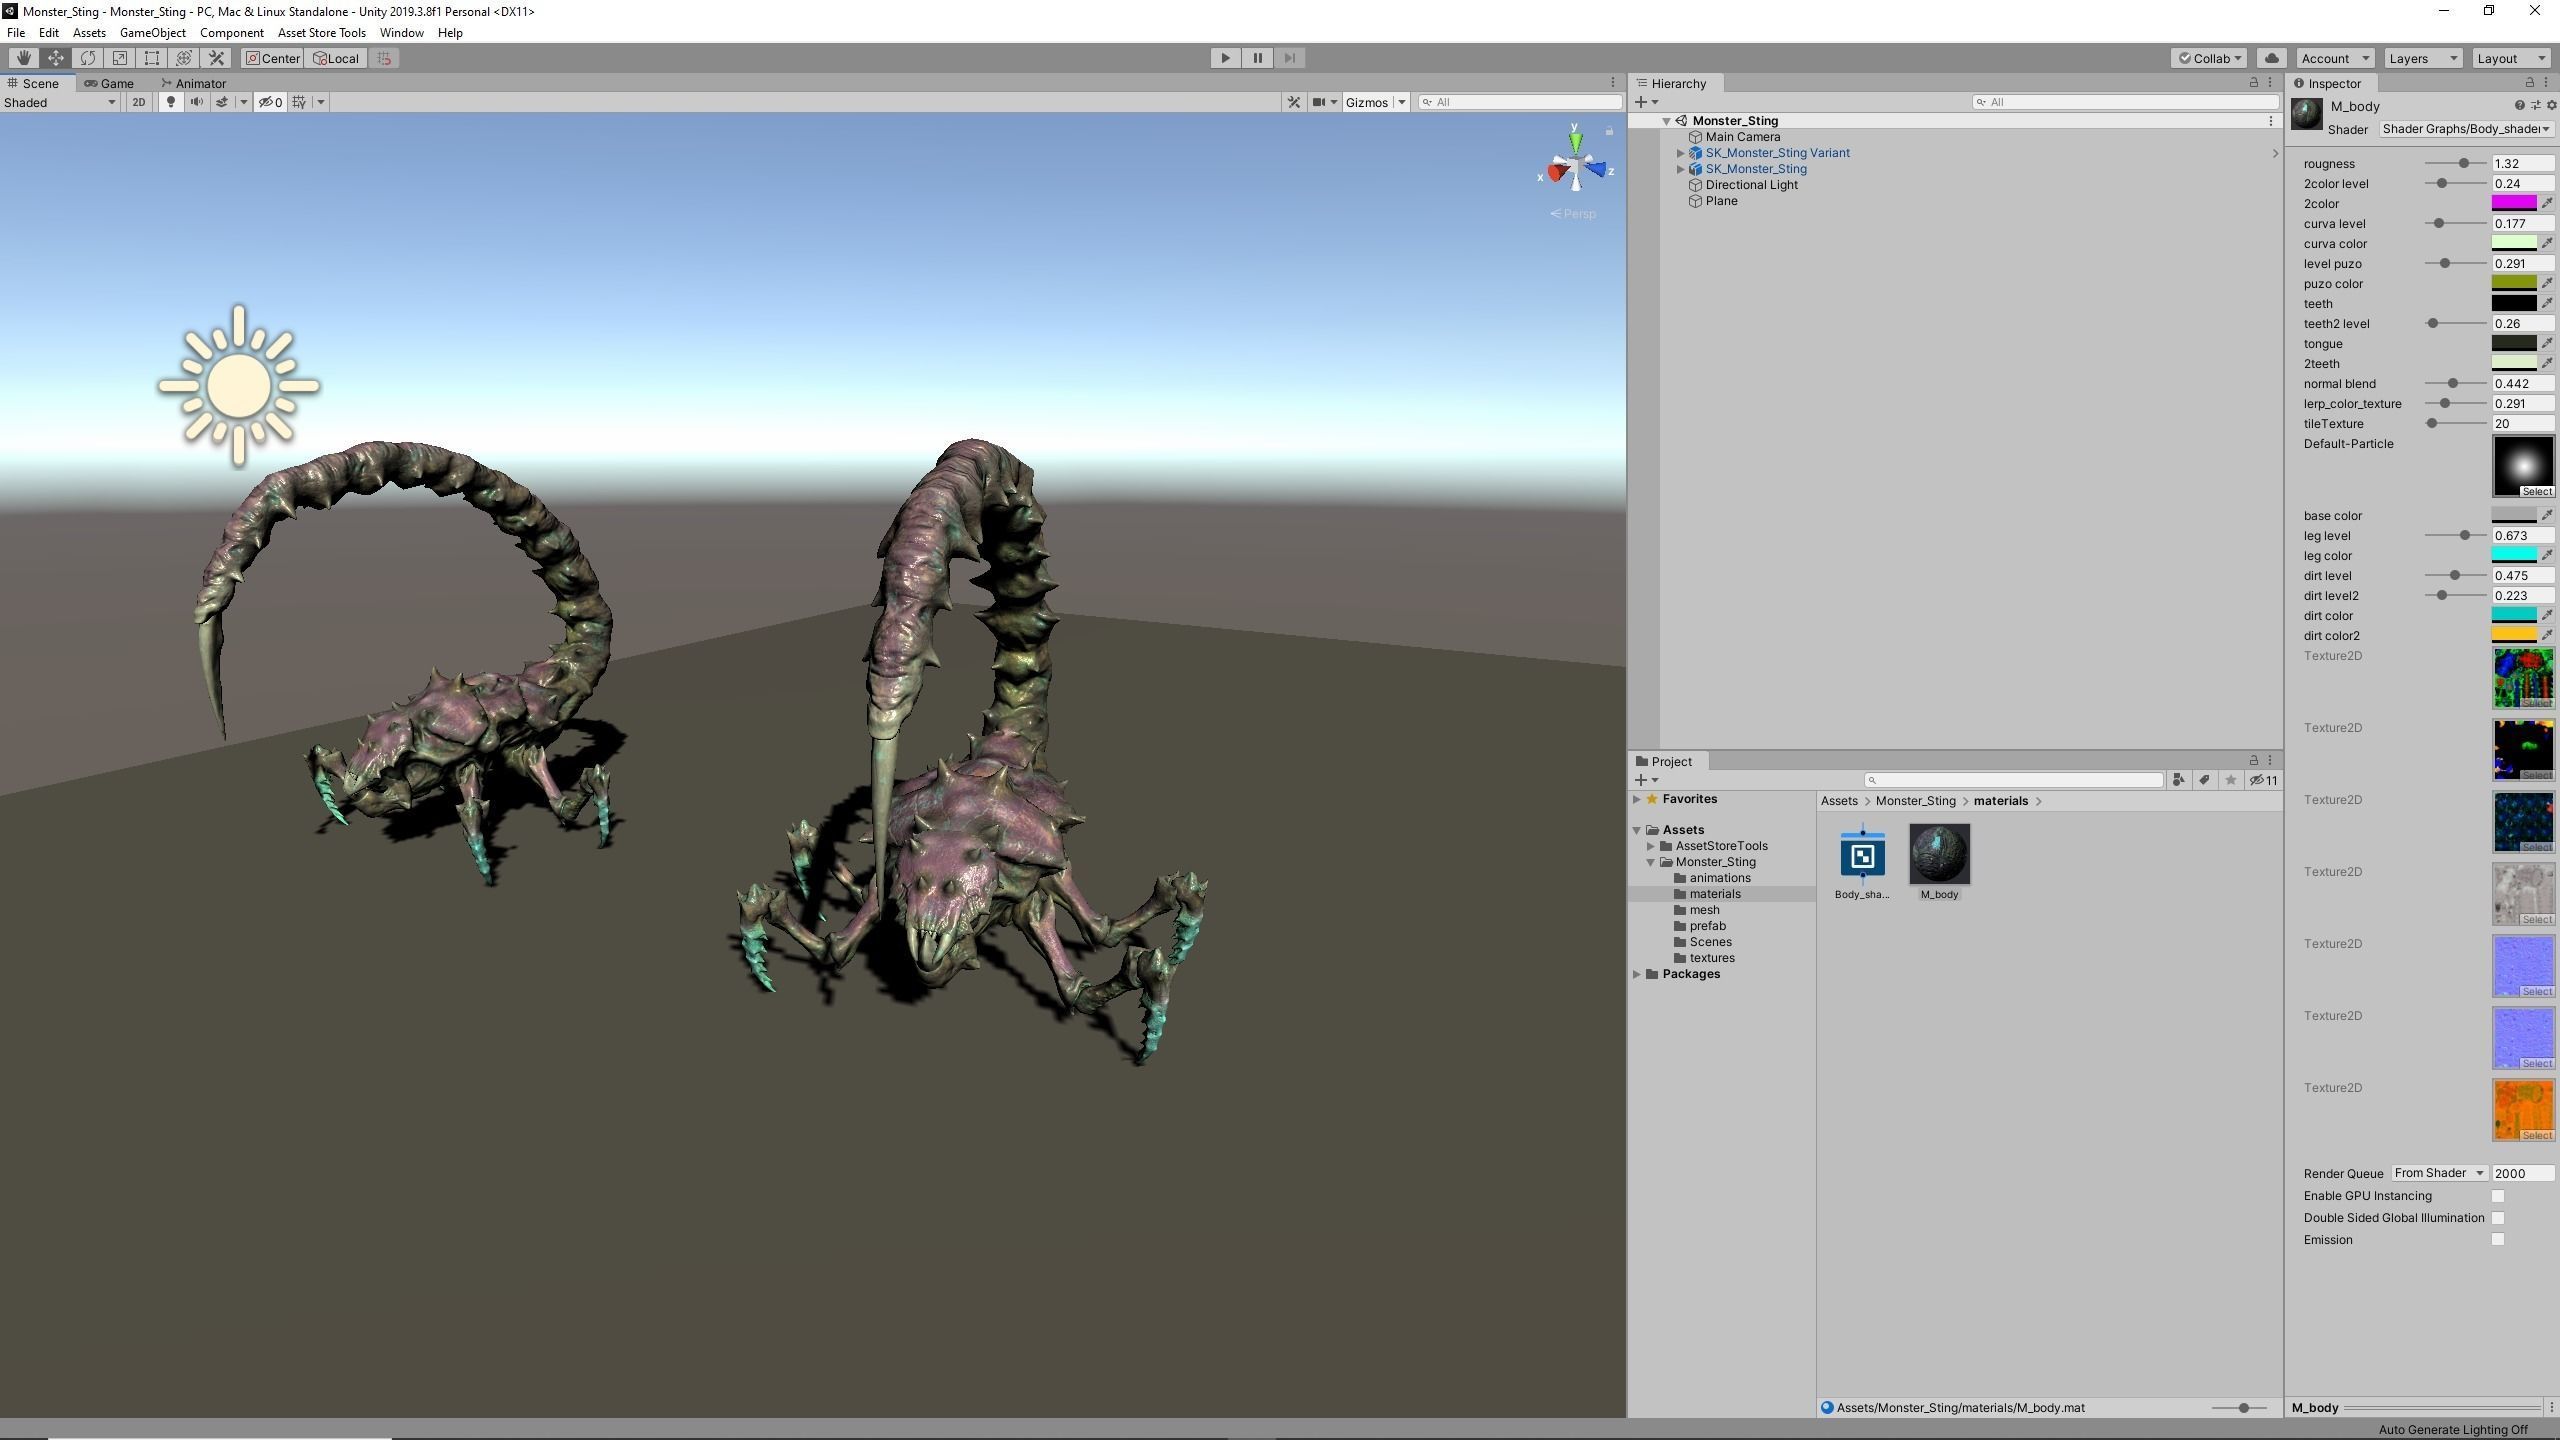Click the scene orientation gizmo
Viewport: 2560px width, 1440px height.
click(1576, 168)
